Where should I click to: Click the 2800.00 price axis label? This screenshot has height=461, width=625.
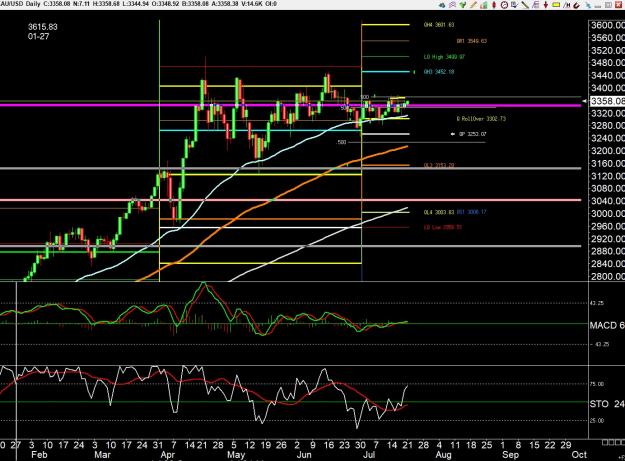tap(608, 276)
